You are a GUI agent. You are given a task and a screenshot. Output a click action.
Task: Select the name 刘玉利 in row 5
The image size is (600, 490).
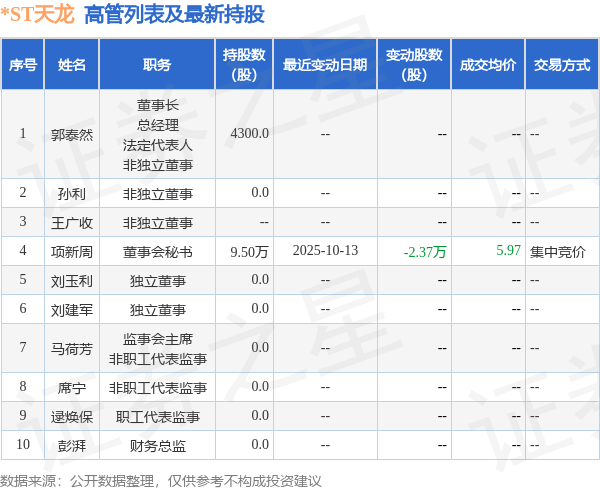[72, 281]
